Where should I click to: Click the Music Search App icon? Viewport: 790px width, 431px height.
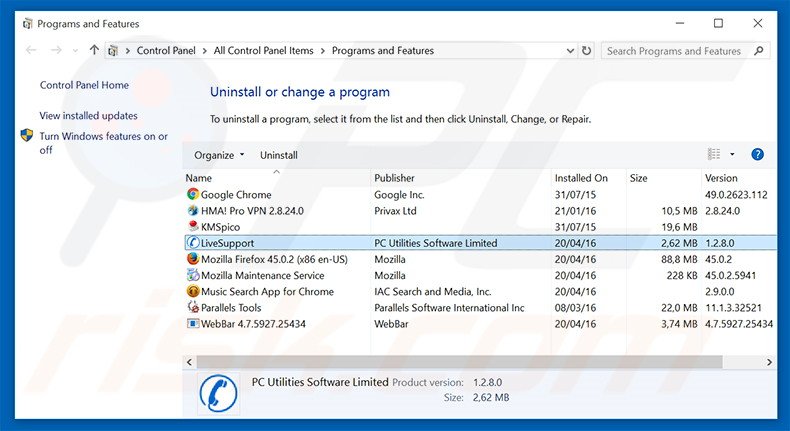point(192,291)
